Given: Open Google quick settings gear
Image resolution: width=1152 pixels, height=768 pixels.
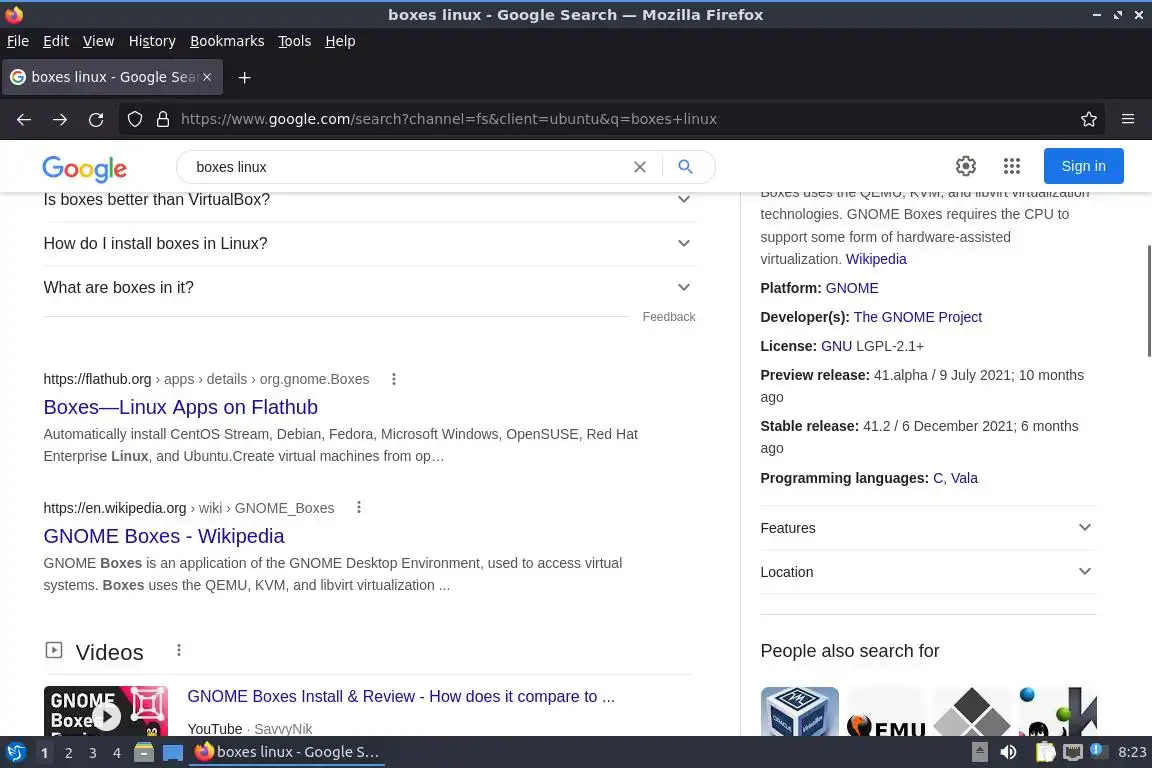Looking at the screenshot, I should pos(965,166).
